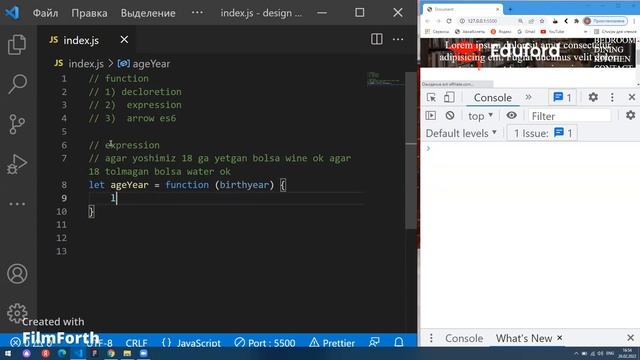Open DevTools drawer menu dots
The width and height of the screenshot is (640, 360).
pos(431,338)
